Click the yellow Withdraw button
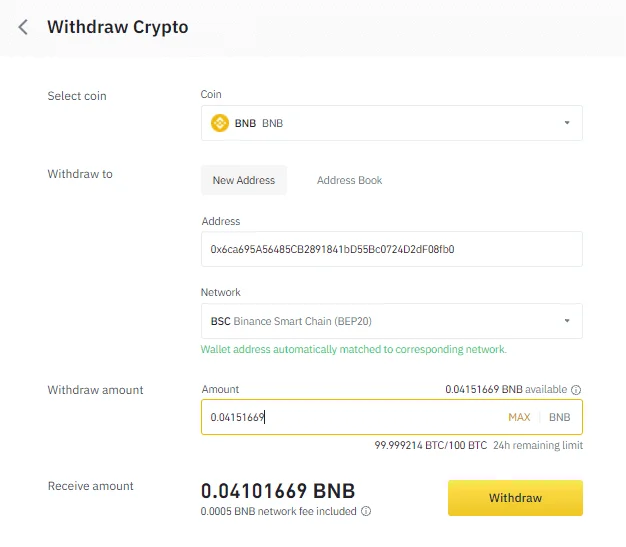The width and height of the screenshot is (626, 547). (x=515, y=498)
